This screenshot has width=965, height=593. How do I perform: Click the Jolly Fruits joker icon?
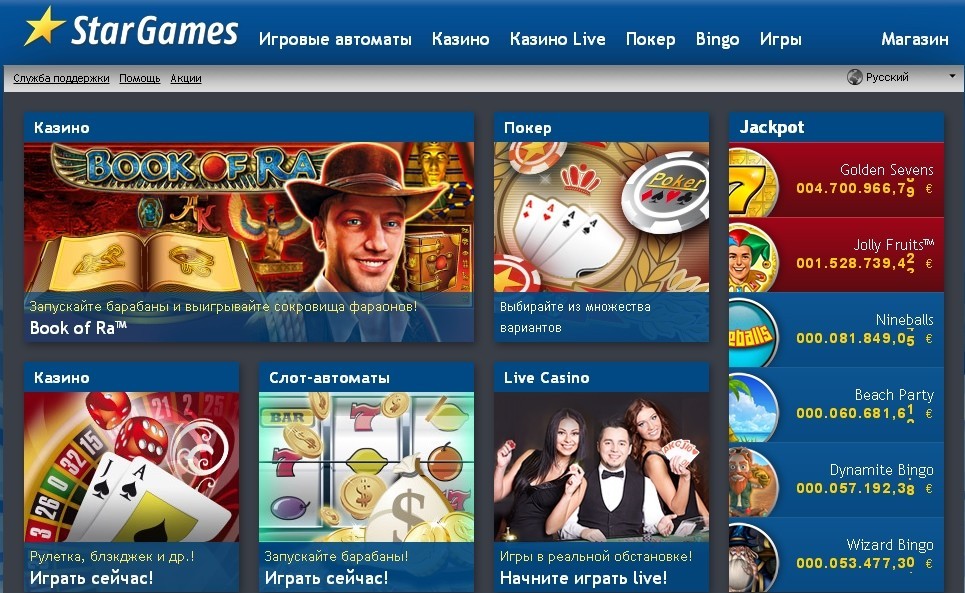point(753,257)
